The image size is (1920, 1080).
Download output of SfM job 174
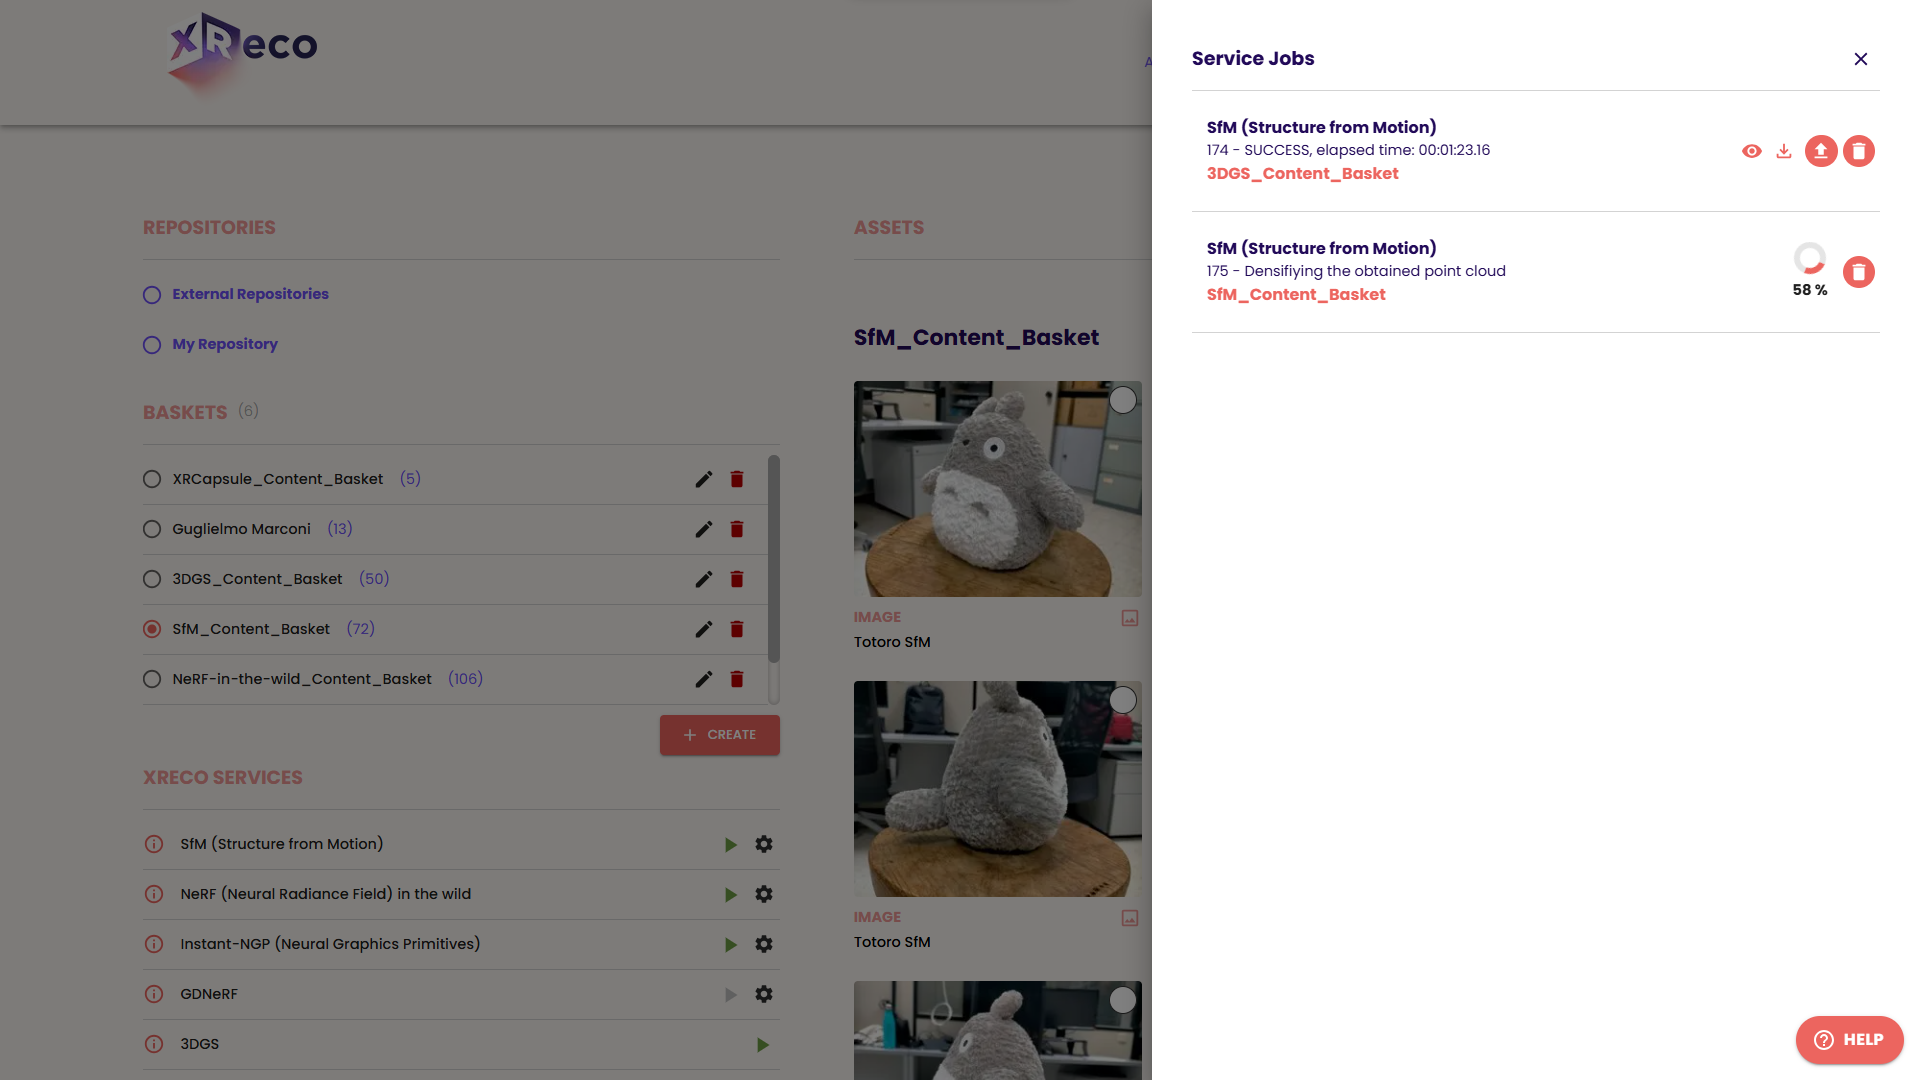[1784, 151]
